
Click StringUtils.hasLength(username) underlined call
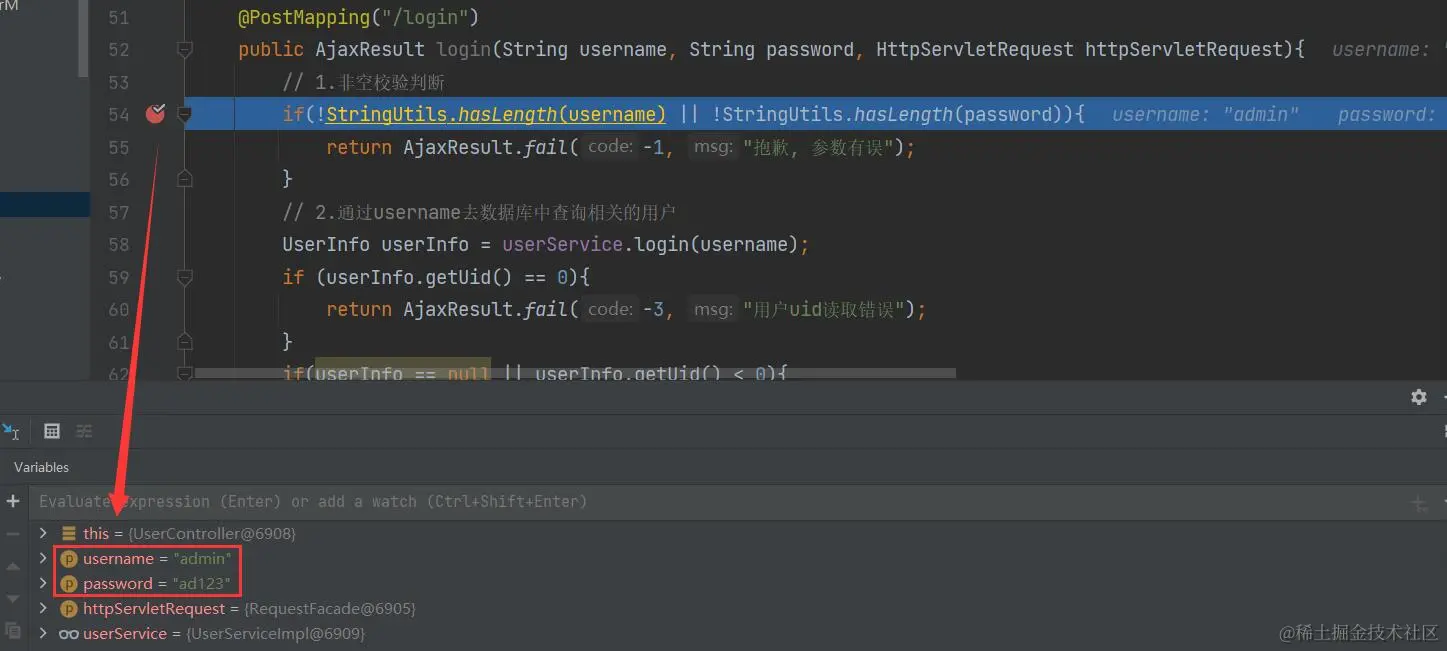click(496, 114)
